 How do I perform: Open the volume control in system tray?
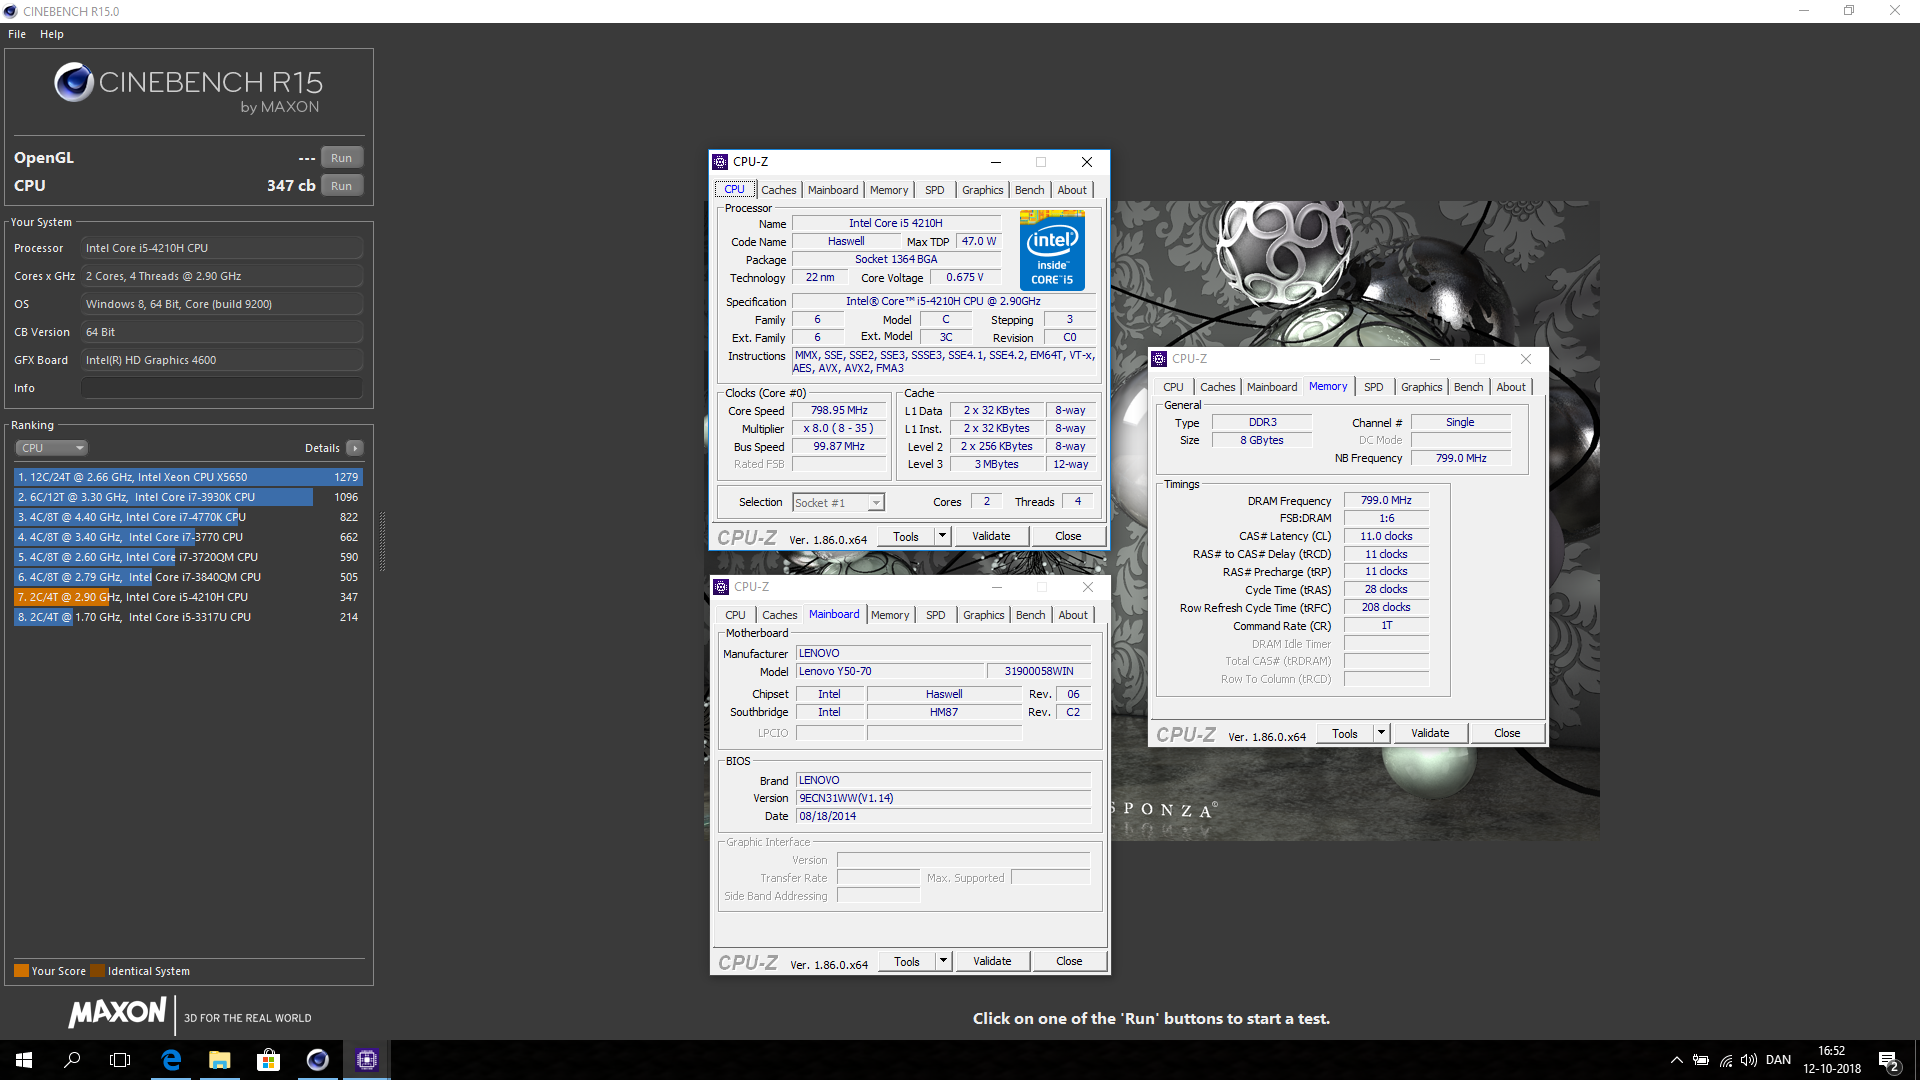(x=1748, y=1060)
